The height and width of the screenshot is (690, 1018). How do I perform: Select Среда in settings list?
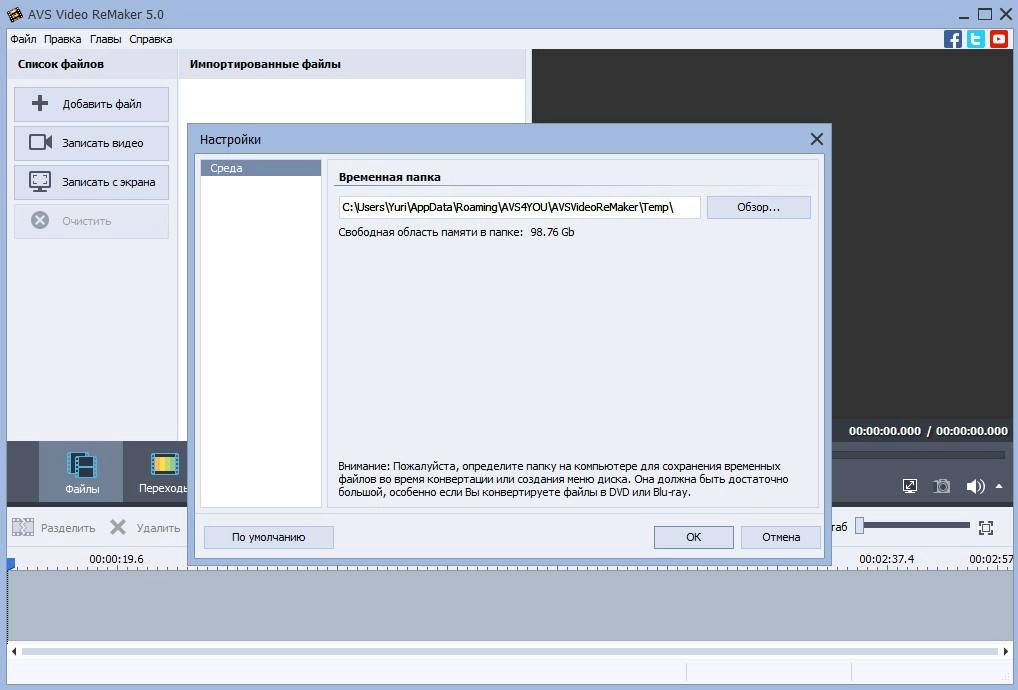[x=261, y=168]
